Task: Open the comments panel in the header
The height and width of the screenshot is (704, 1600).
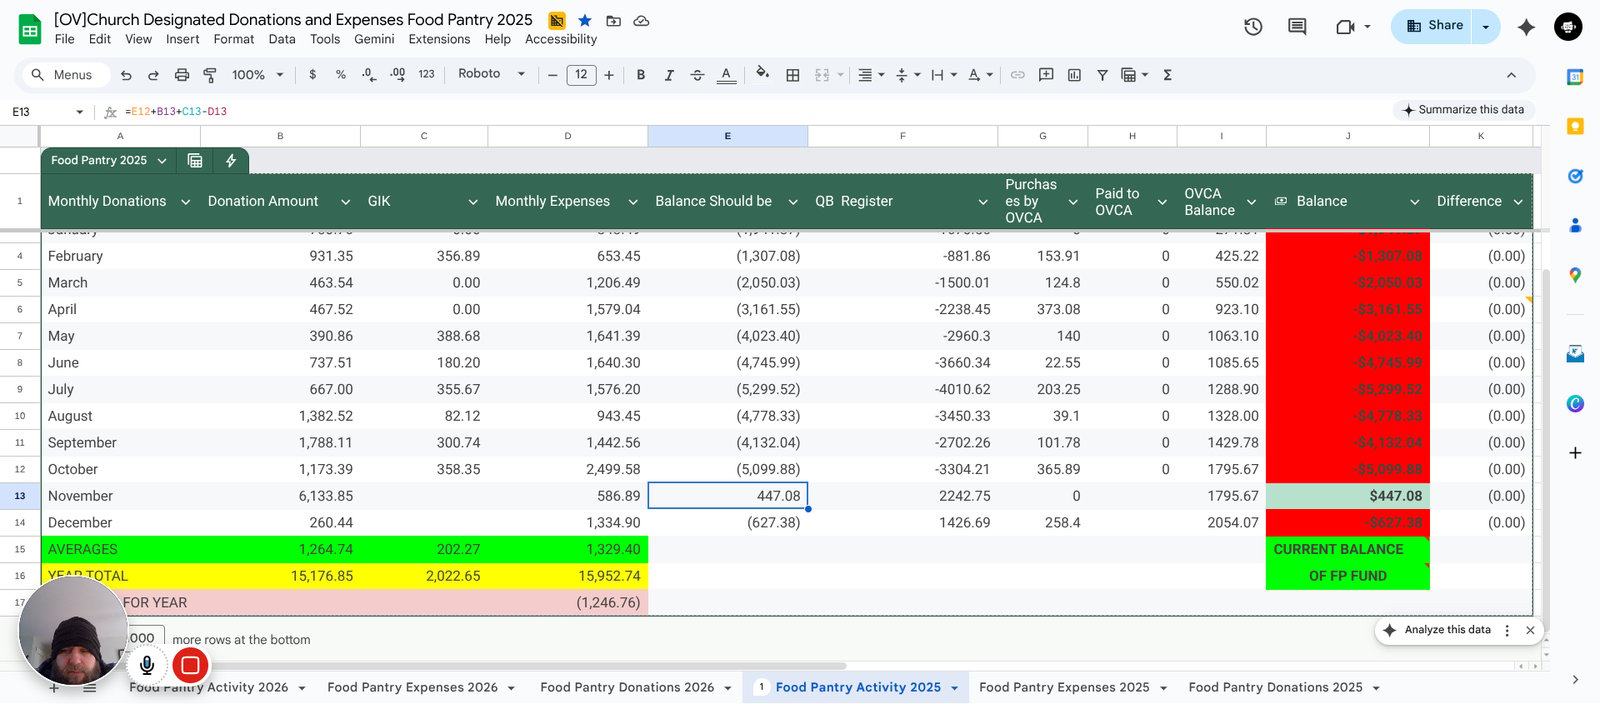Action: click(1297, 27)
